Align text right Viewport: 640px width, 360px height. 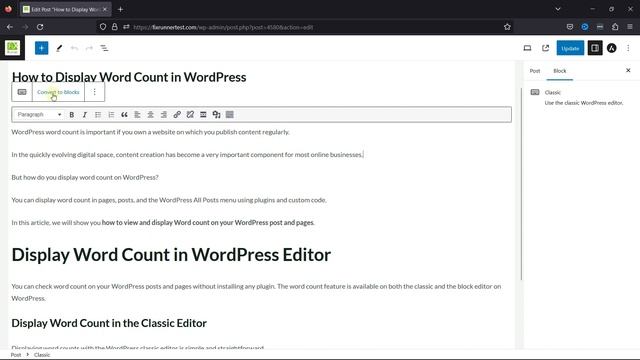coord(164,115)
